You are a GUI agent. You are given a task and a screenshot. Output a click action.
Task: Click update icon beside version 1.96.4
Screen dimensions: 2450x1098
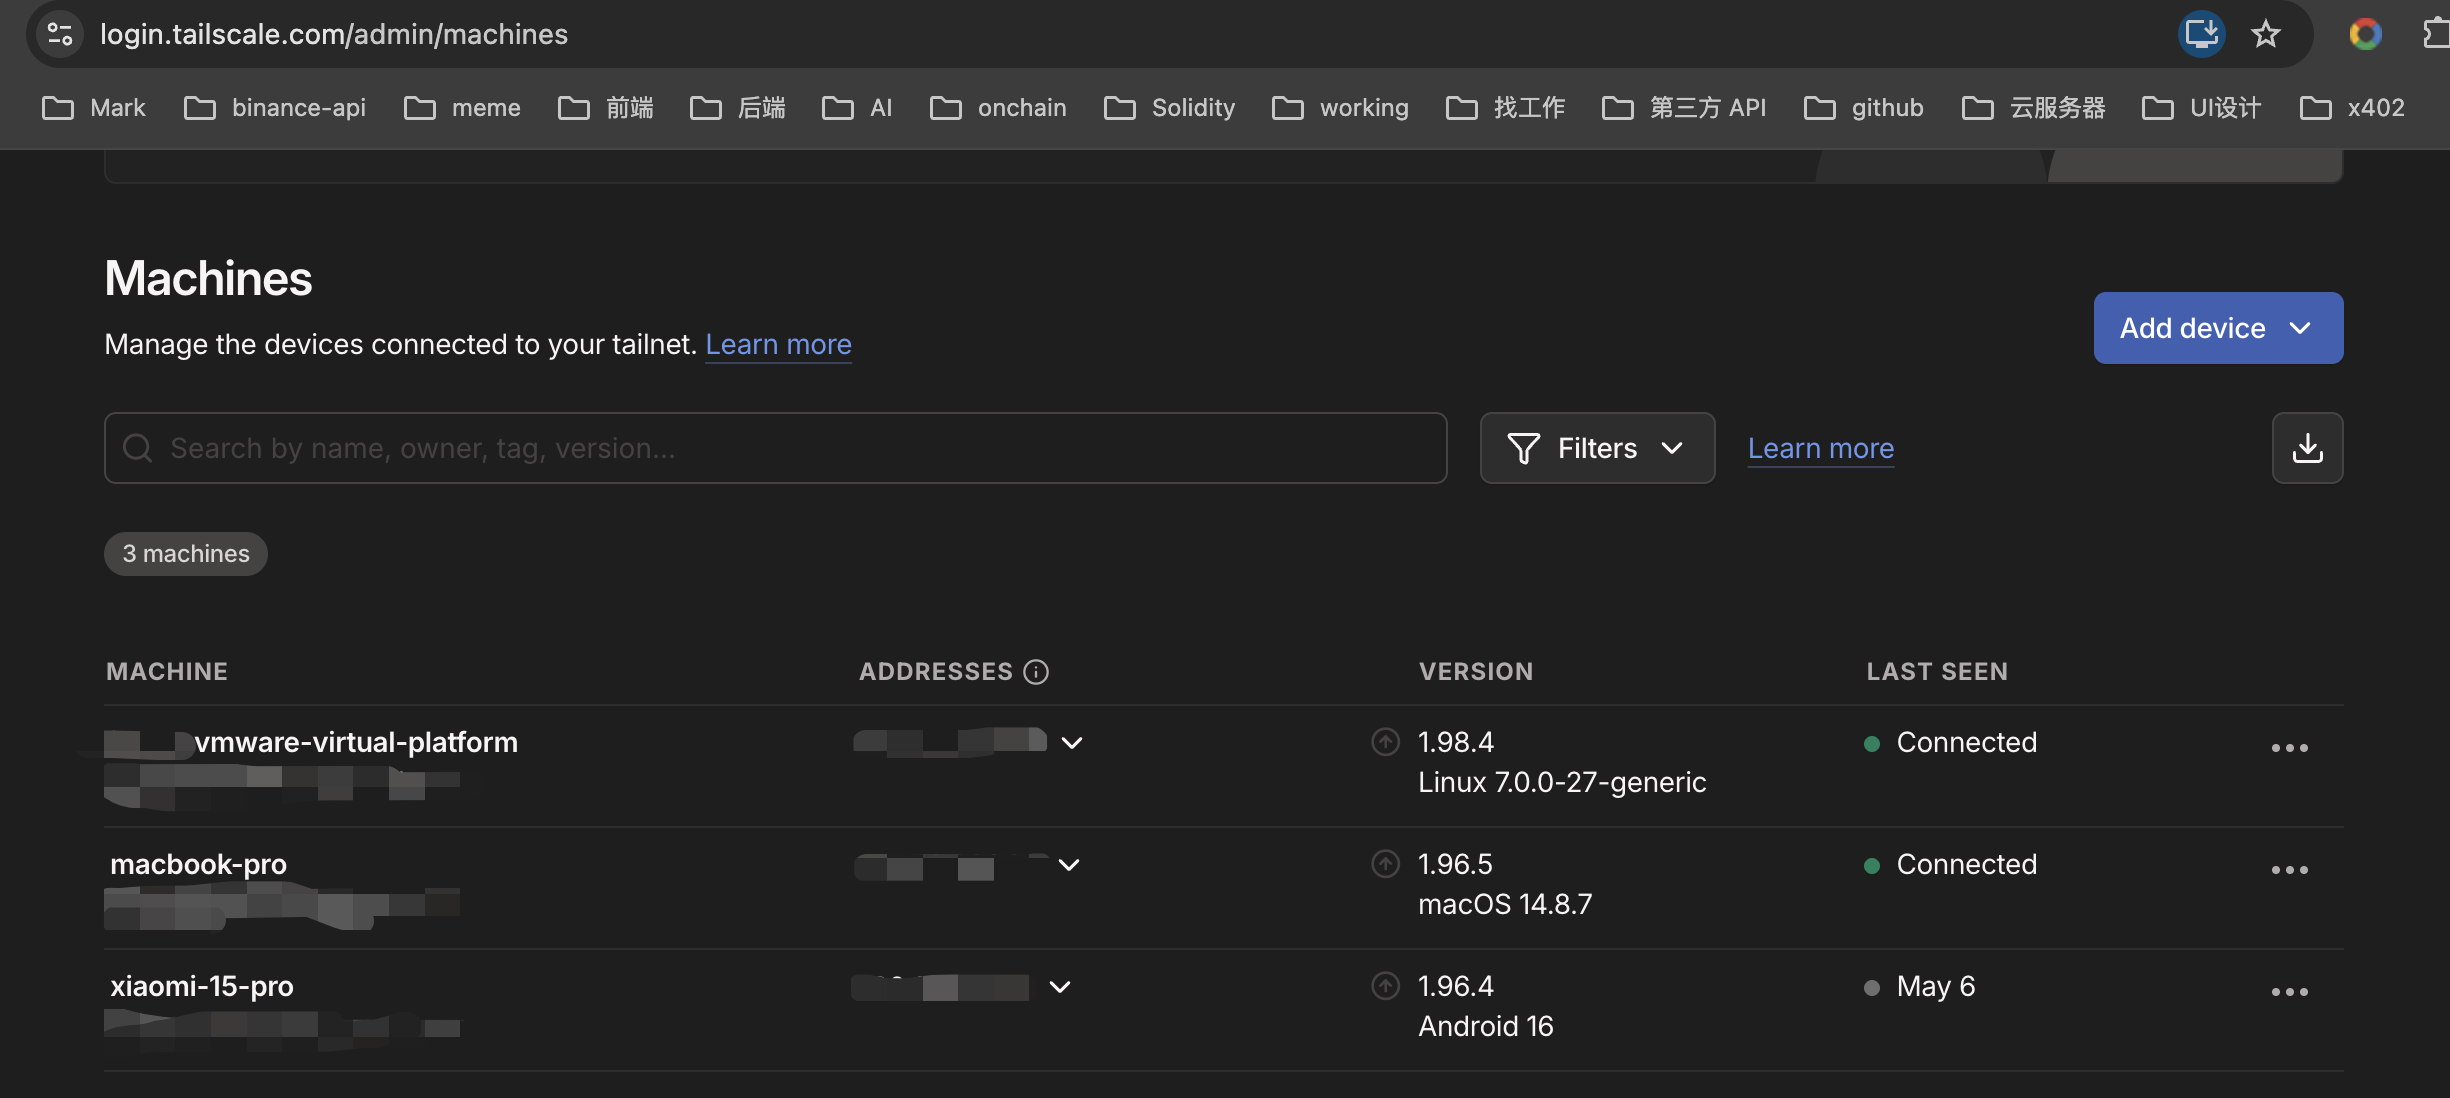(1385, 986)
